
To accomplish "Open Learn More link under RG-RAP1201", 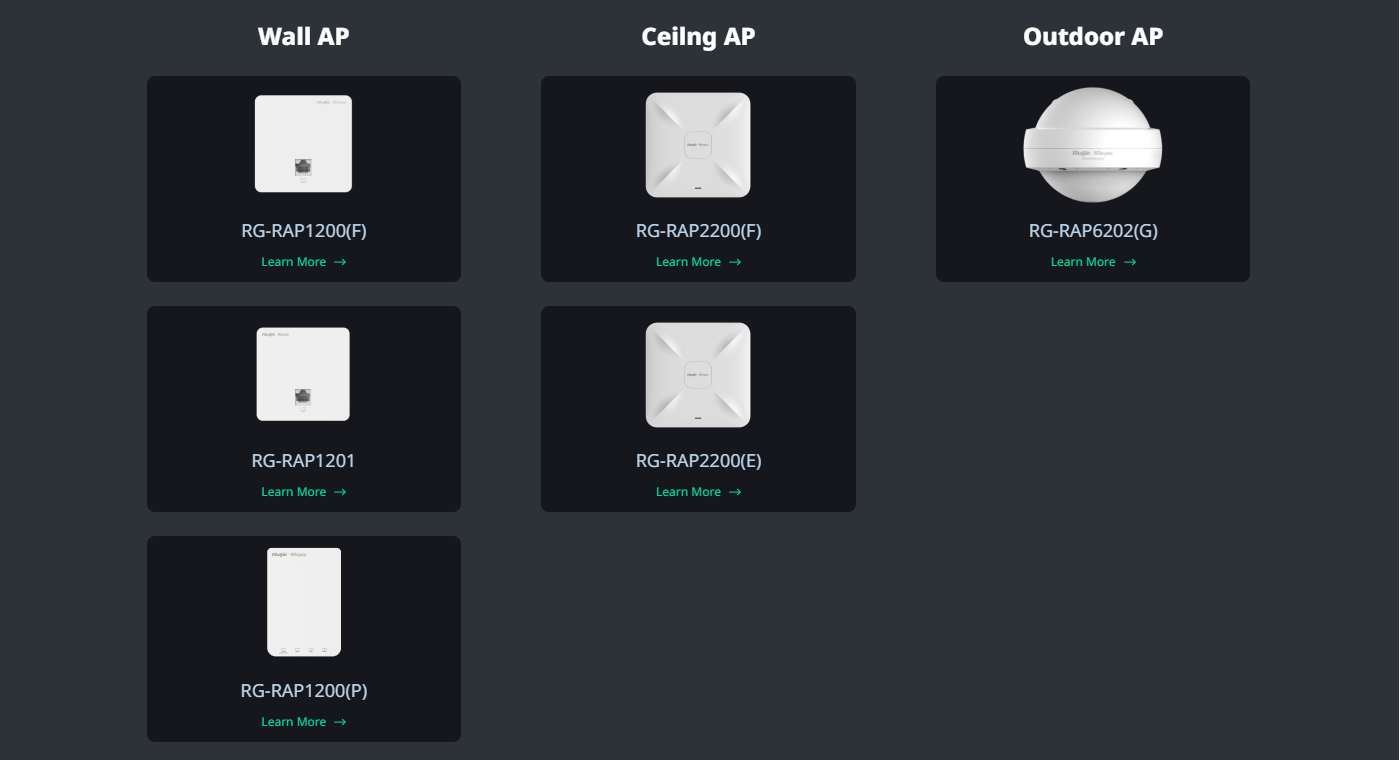I will (304, 492).
